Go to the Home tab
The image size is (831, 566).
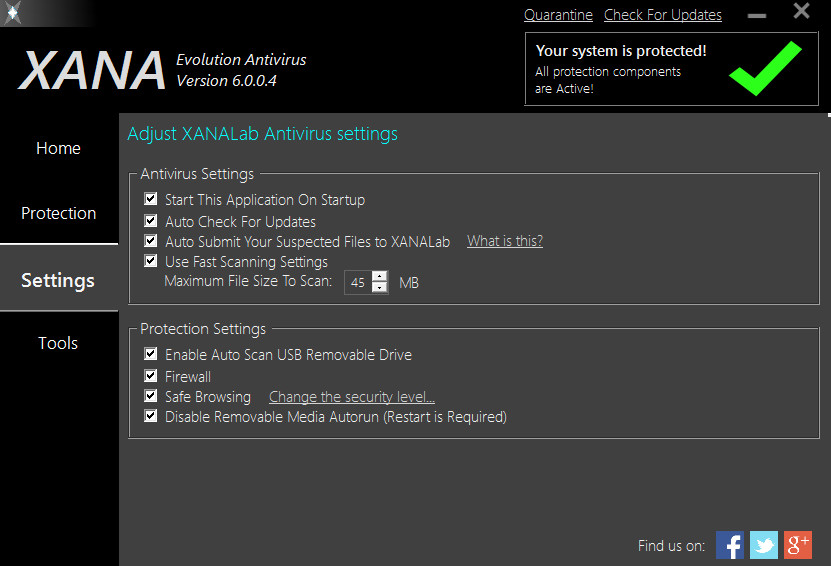(x=58, y=148)
